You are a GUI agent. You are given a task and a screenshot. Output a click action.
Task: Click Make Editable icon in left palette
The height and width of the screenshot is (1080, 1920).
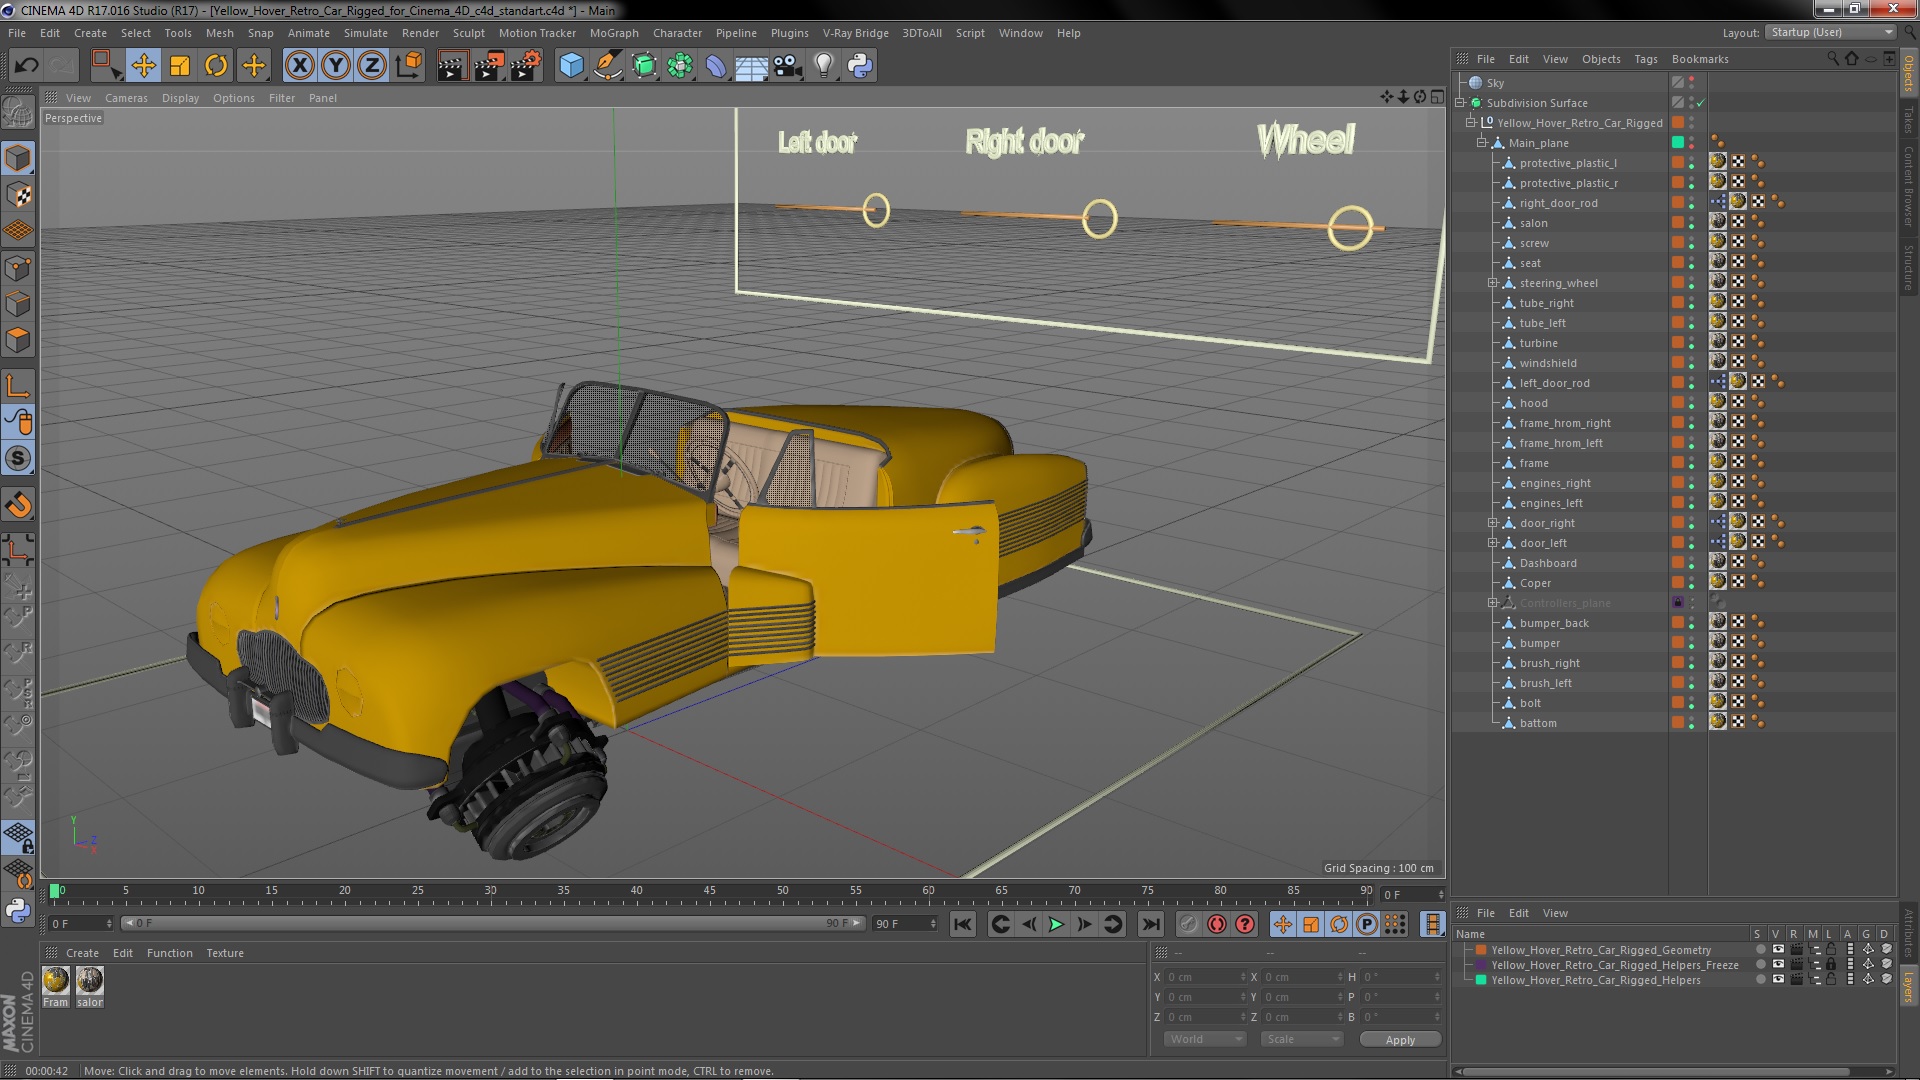18,113
